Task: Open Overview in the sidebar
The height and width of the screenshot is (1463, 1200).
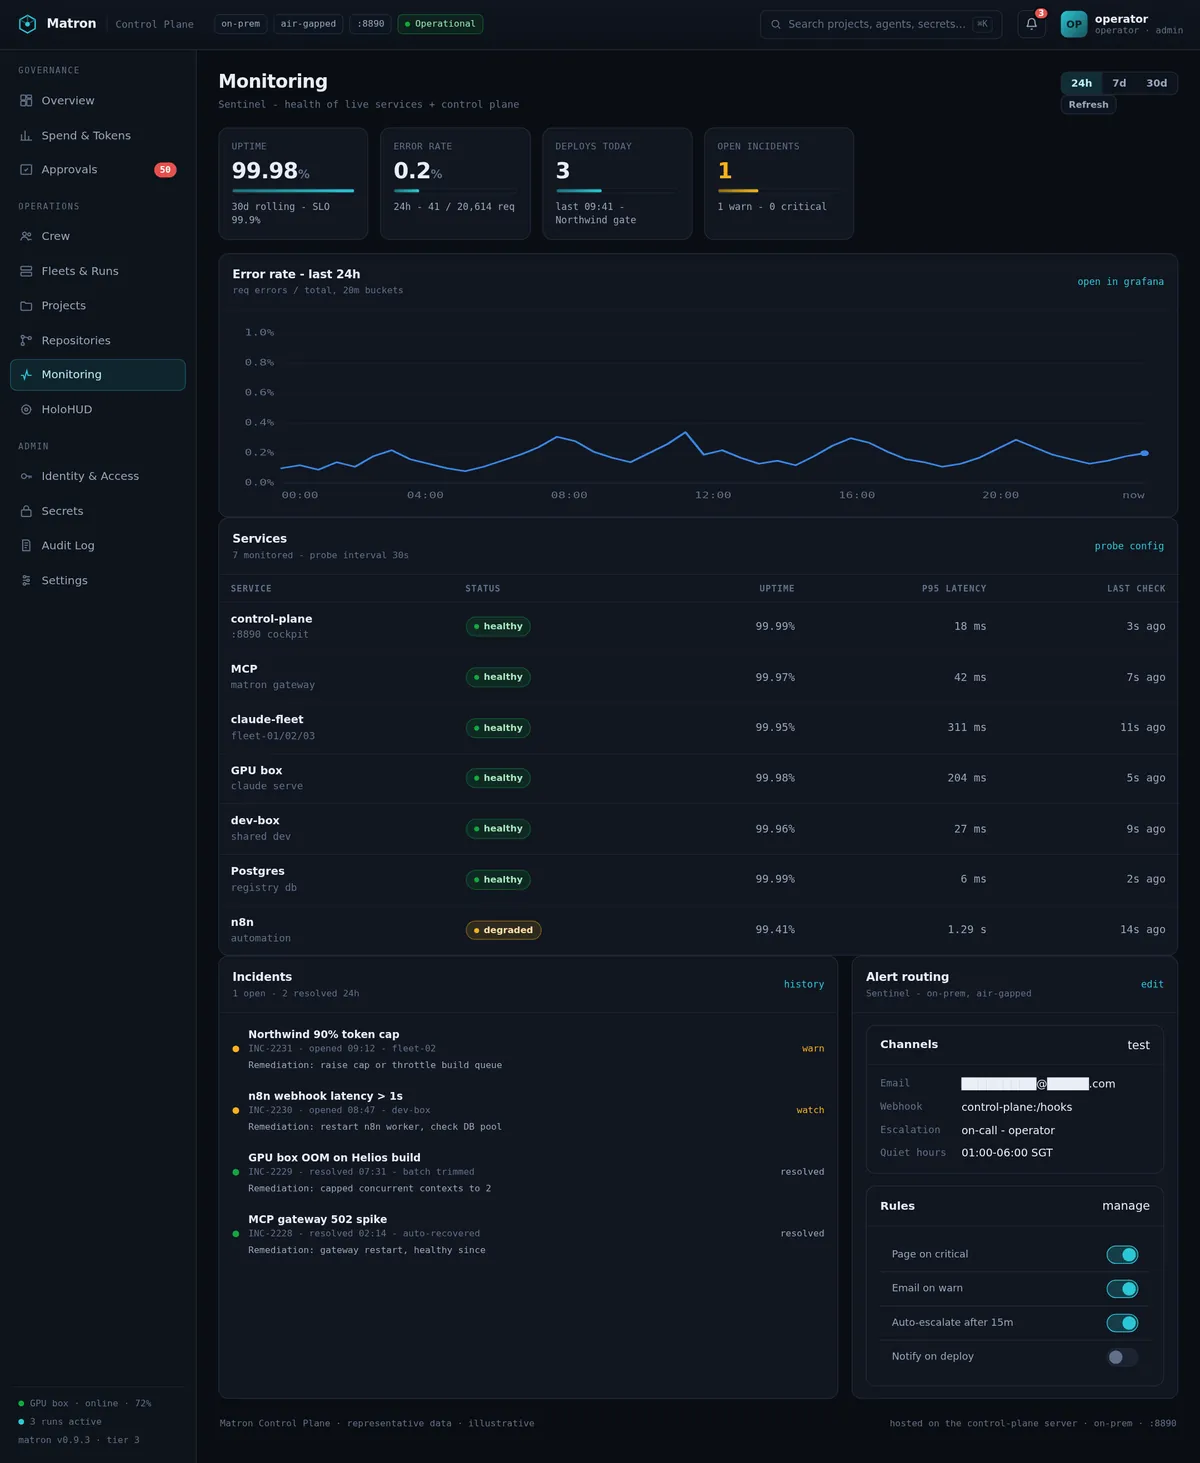Action: [x=98, y=101]
